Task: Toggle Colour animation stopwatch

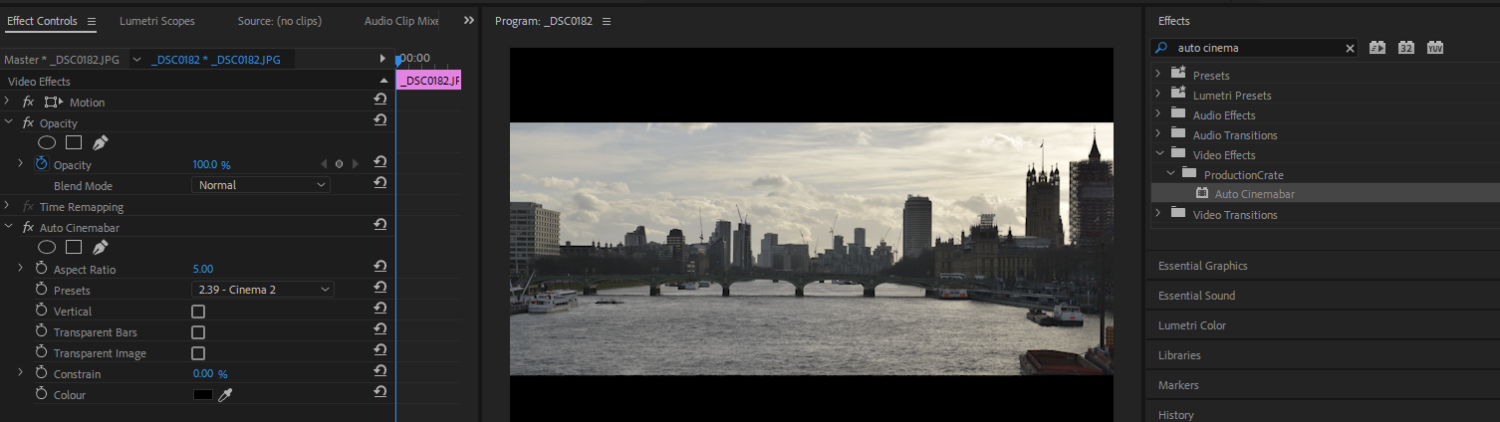Action: 42,394
